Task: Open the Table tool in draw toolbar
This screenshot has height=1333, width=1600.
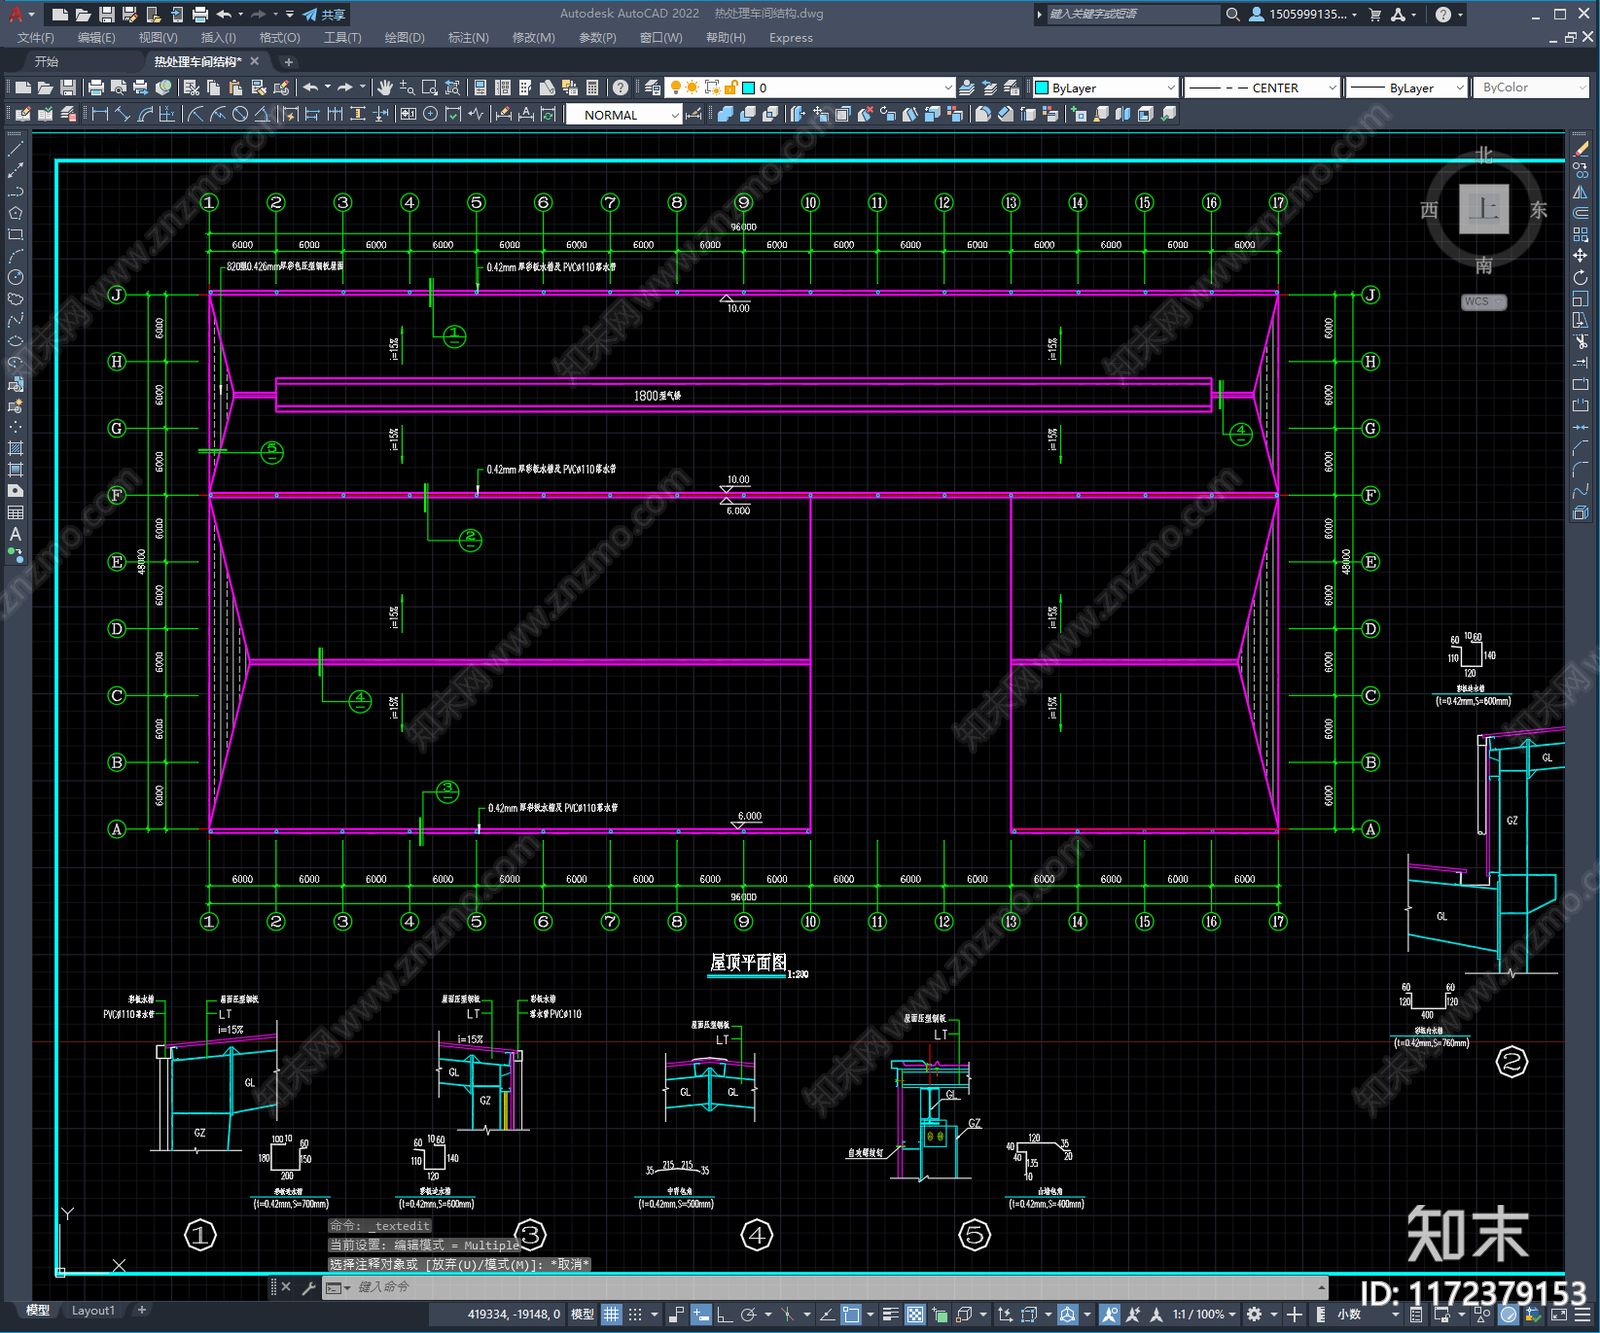Action: 15,513
